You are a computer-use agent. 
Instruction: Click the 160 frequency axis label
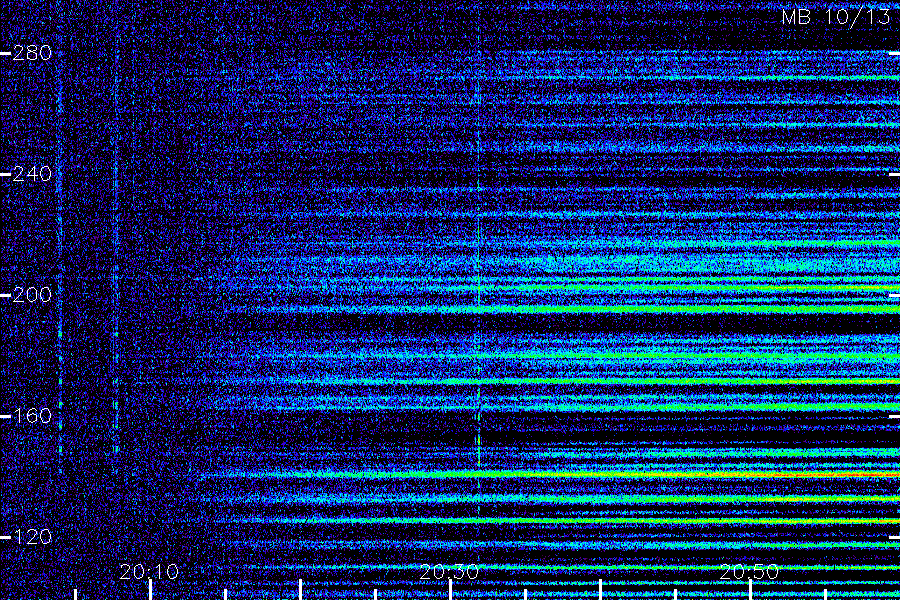pyautogui.click(x=32, y=416)
